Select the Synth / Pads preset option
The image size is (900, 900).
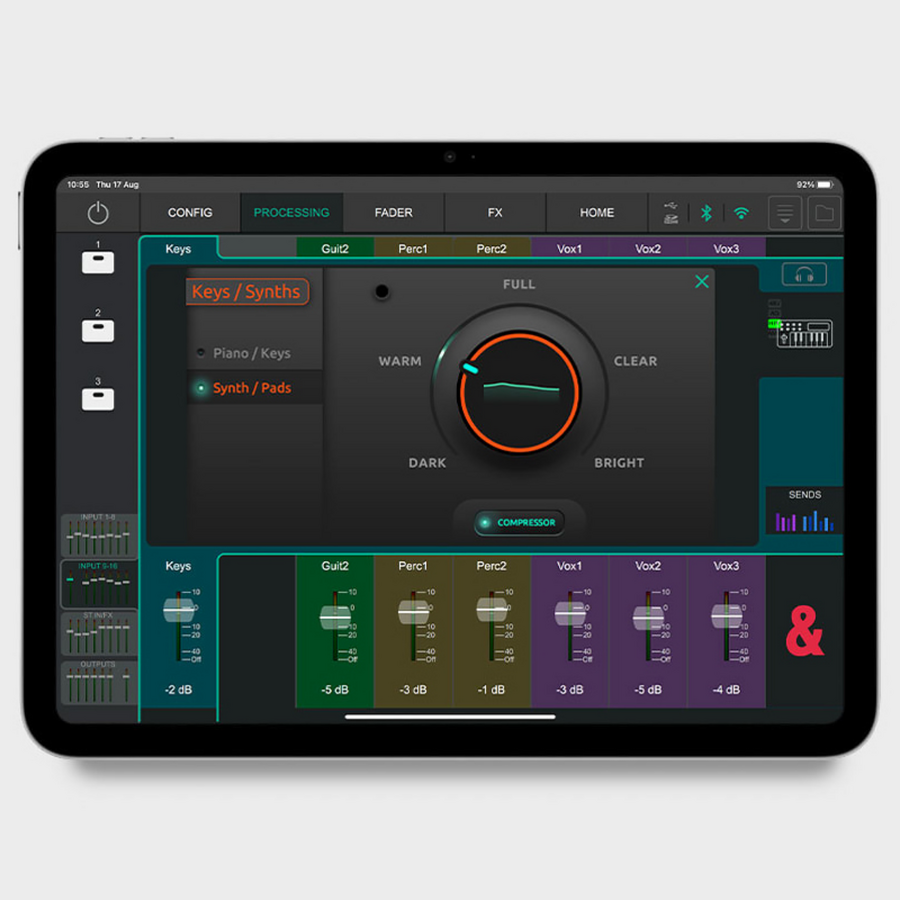(251, 388)
